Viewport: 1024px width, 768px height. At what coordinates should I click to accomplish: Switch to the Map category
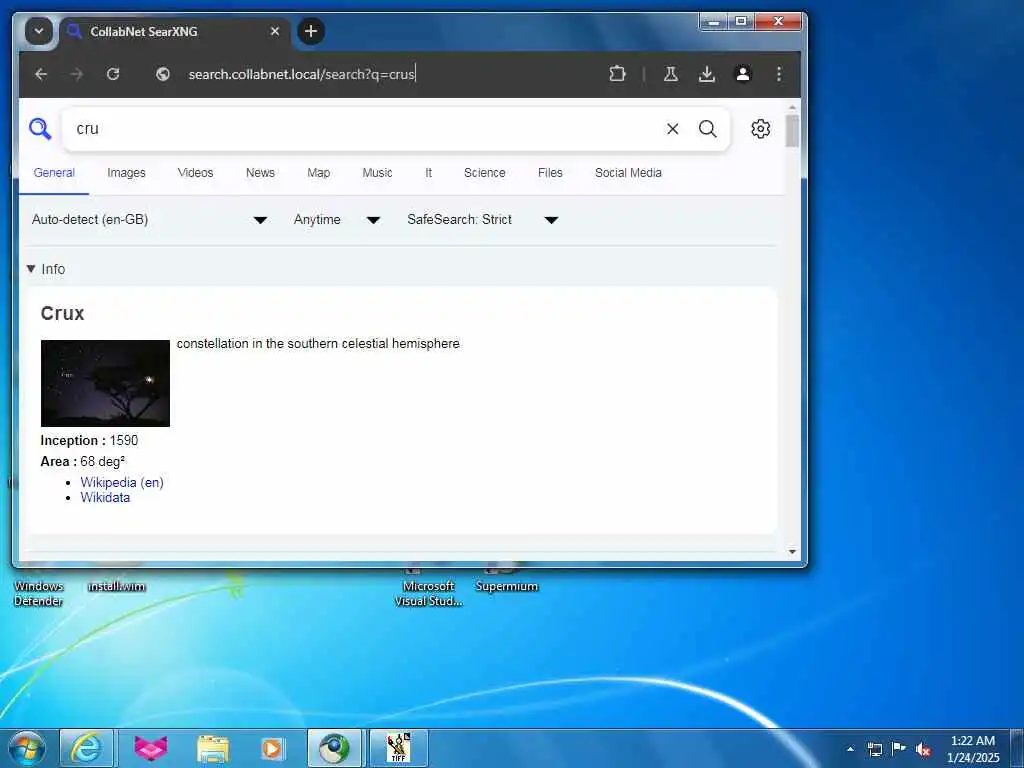(x=319, y=173)
